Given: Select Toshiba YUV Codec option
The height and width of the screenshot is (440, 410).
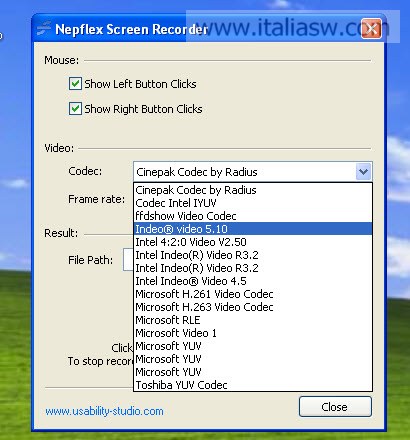Looking at the screenshot, I should pyautogui.click(x=253, y=385).
